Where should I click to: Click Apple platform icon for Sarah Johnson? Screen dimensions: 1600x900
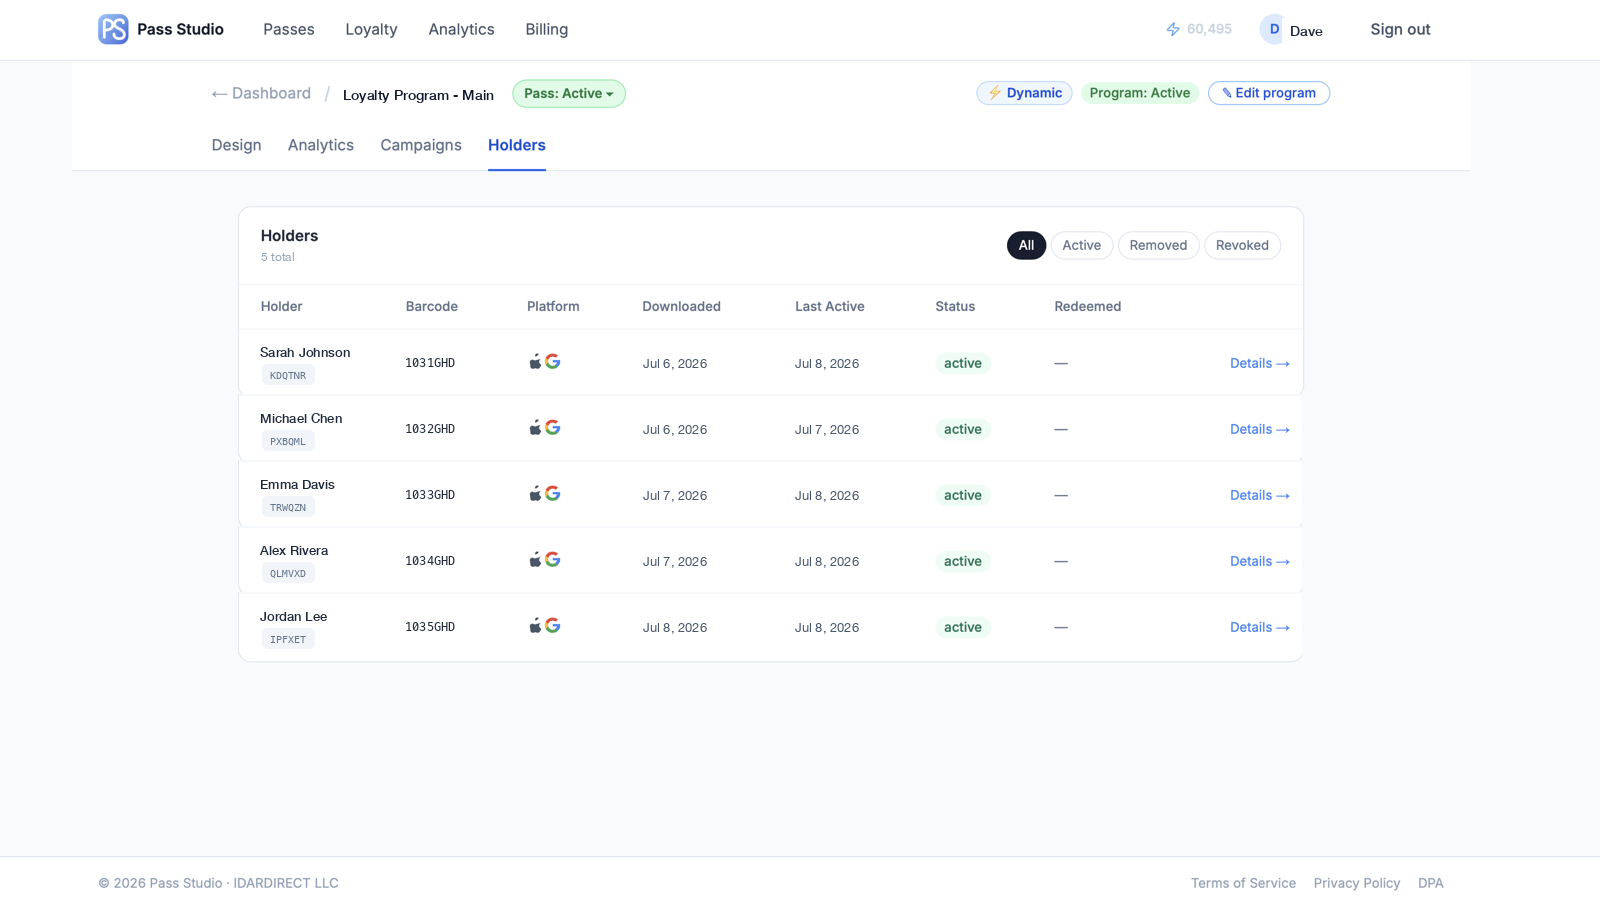point(535,362)
